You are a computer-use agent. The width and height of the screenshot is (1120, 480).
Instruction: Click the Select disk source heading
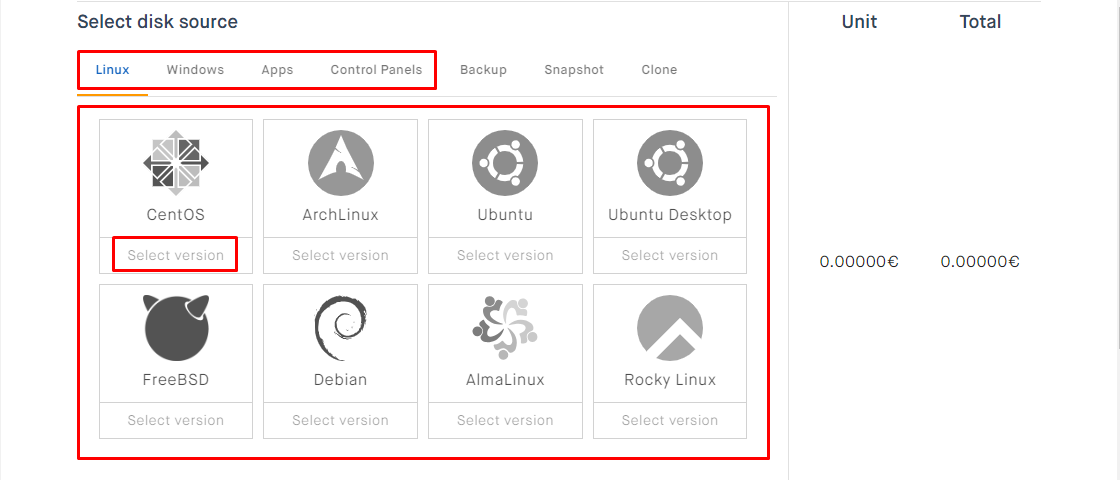tap(157, 22)
